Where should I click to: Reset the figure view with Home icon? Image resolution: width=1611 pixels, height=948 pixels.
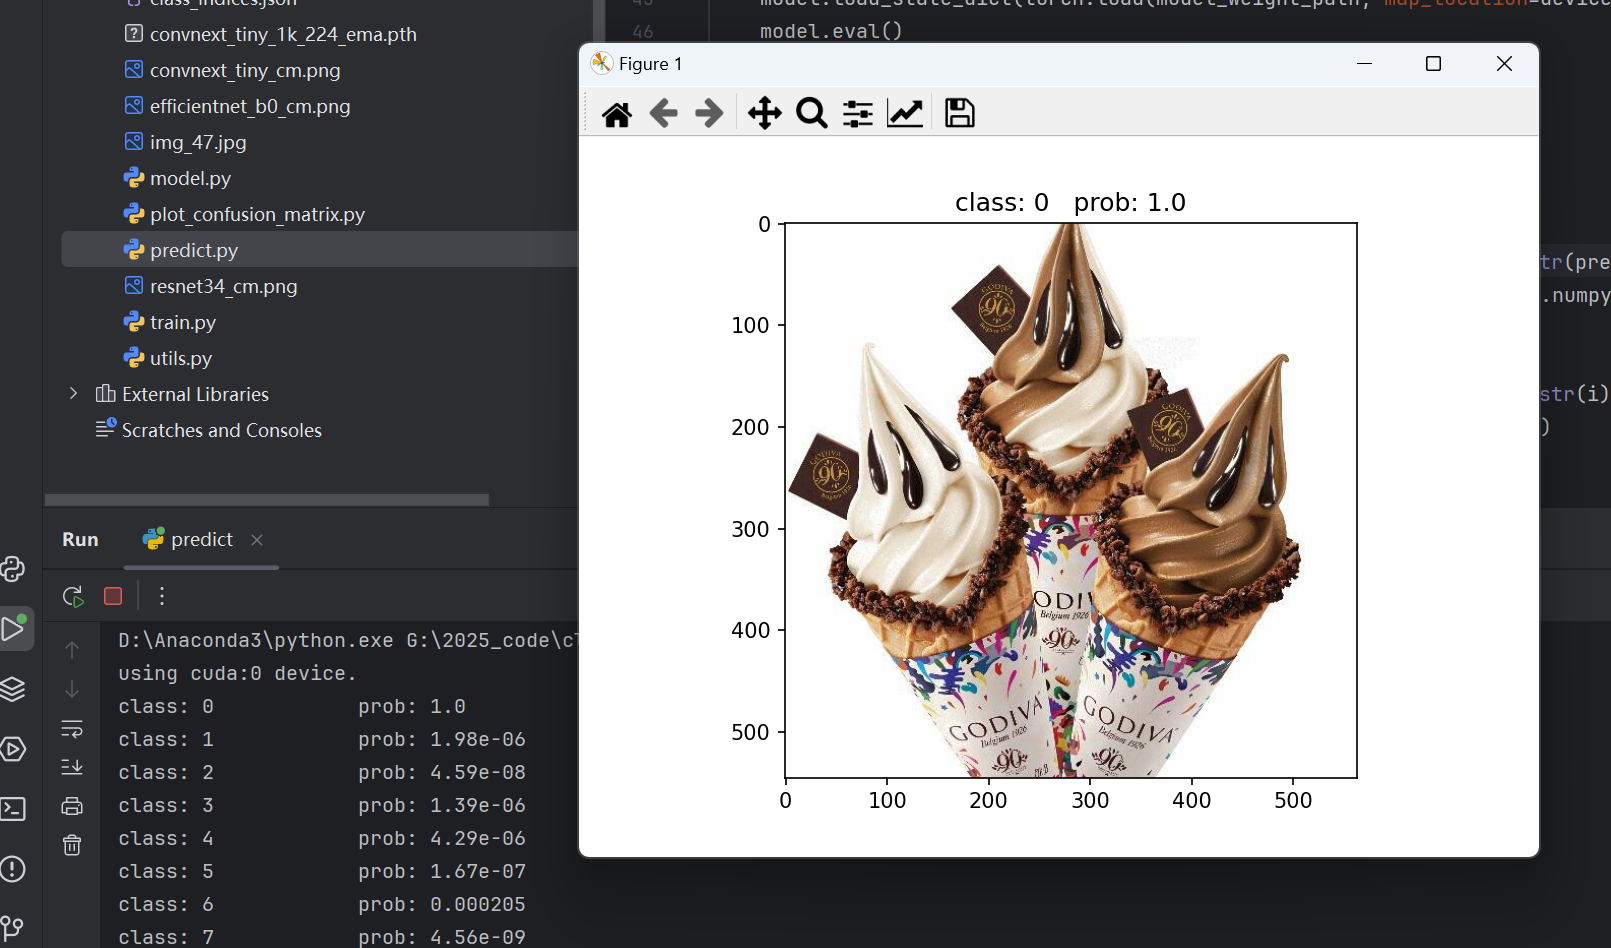tap(617, 114)
